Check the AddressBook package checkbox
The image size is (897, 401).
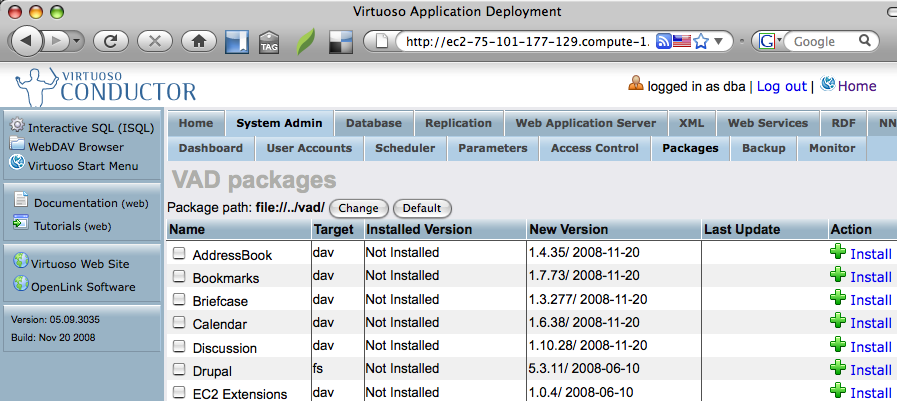point(179,253)
